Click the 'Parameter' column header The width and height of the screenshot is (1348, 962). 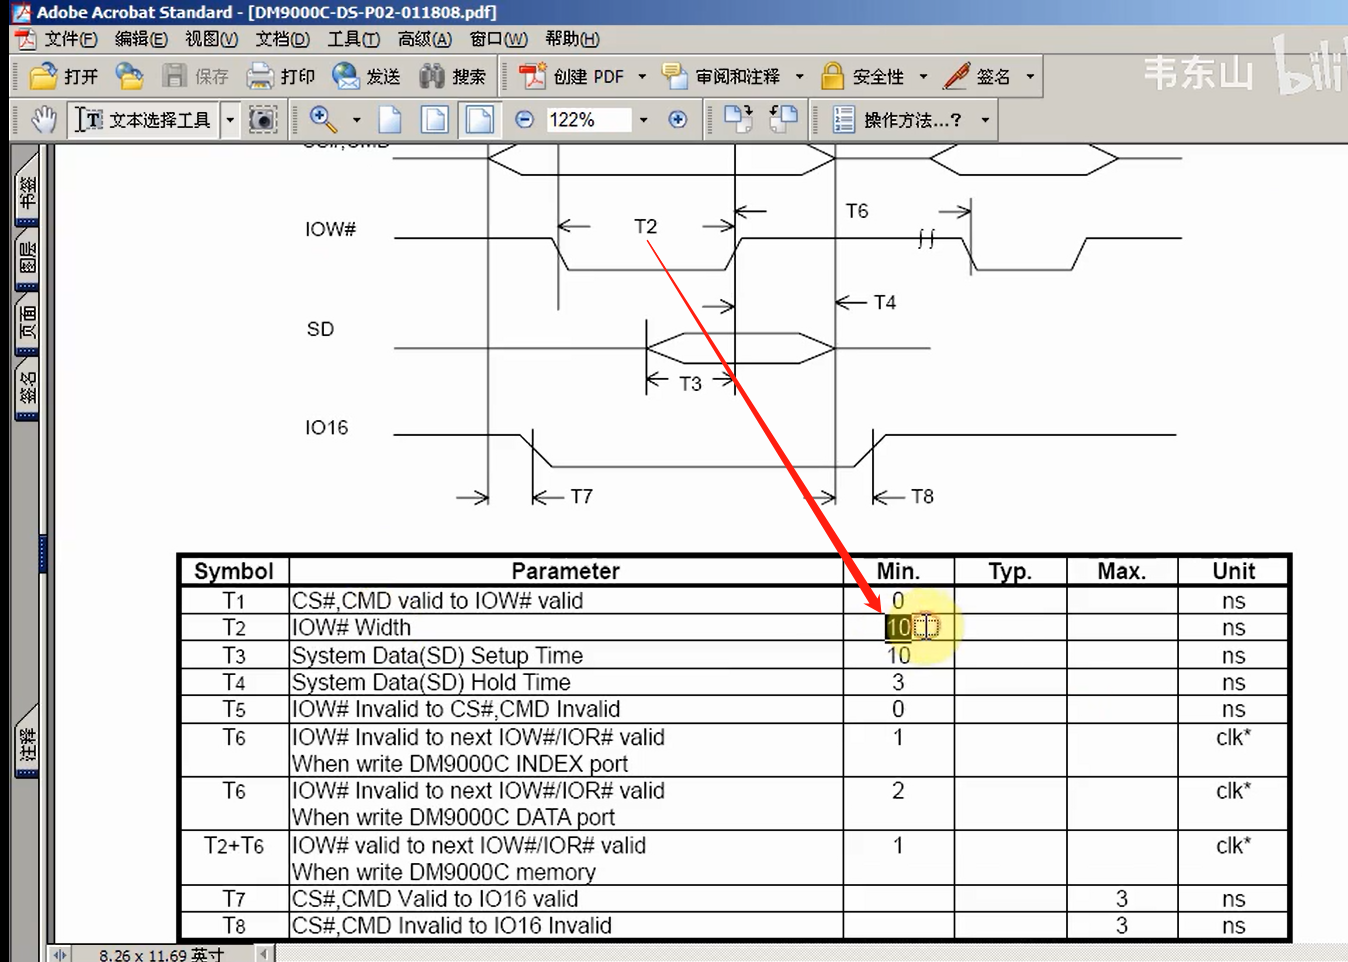click(x=565, y=570)
